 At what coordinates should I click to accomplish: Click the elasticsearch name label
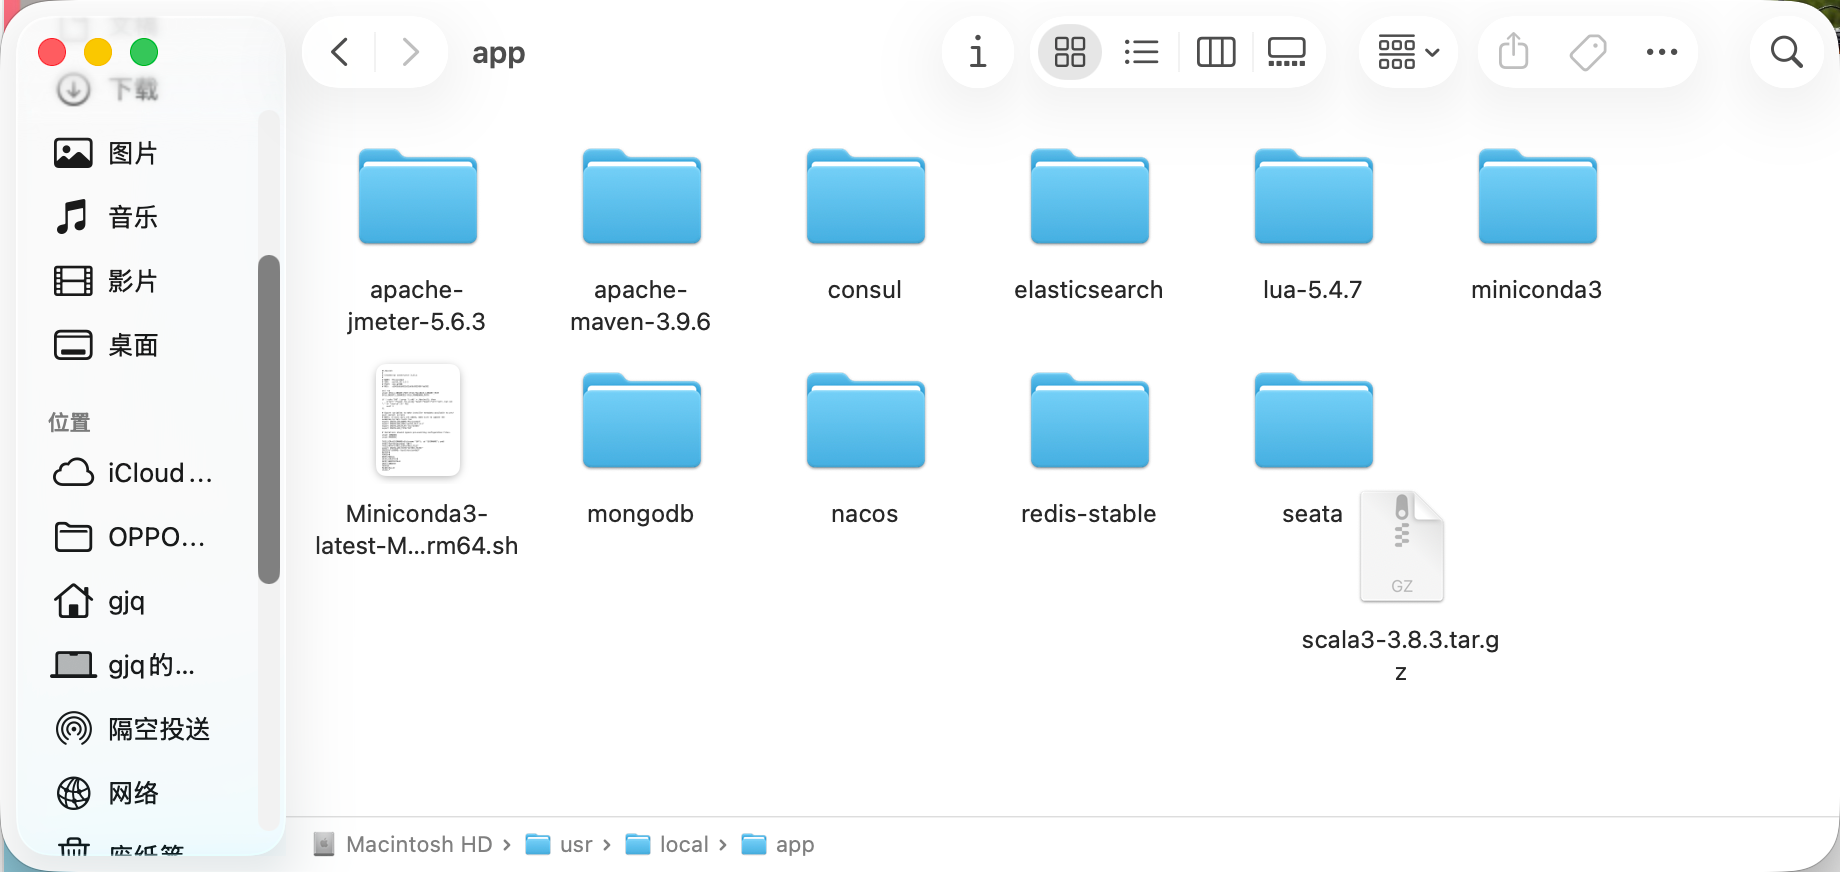pos(1088,290)
